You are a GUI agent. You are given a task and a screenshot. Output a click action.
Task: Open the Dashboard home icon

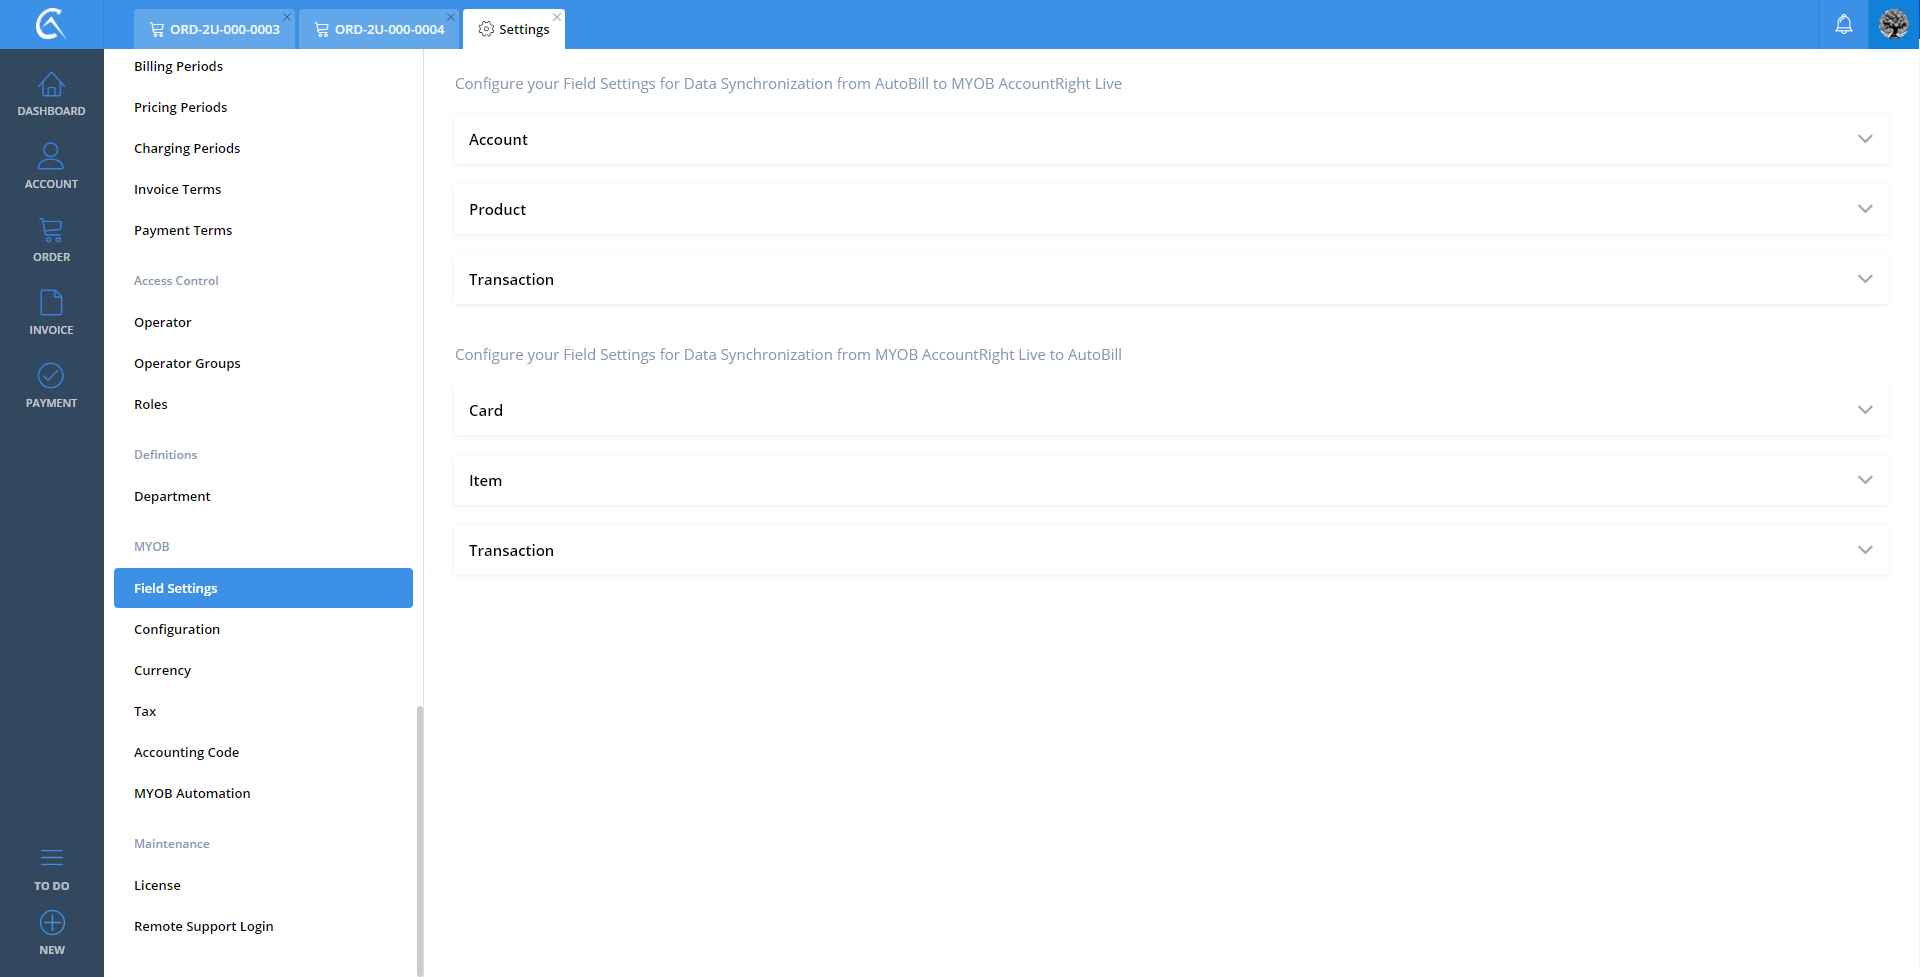coord(51,86)
